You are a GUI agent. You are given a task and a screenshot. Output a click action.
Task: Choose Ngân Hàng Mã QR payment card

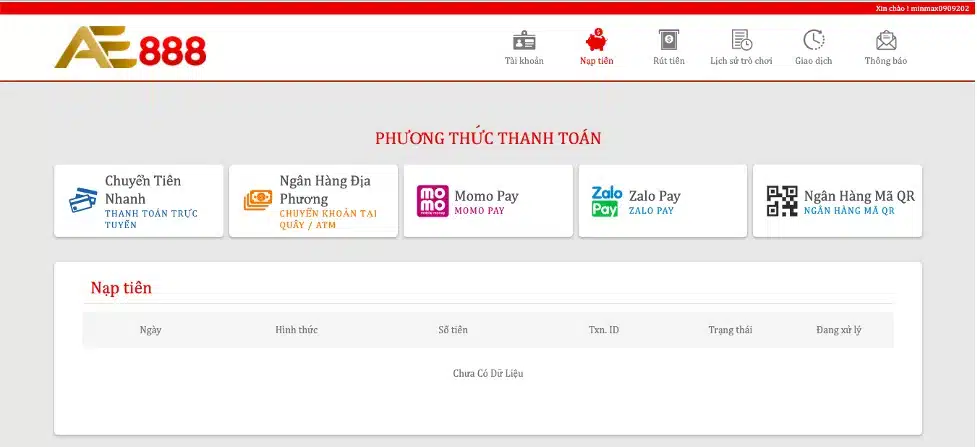coord(837,201)
